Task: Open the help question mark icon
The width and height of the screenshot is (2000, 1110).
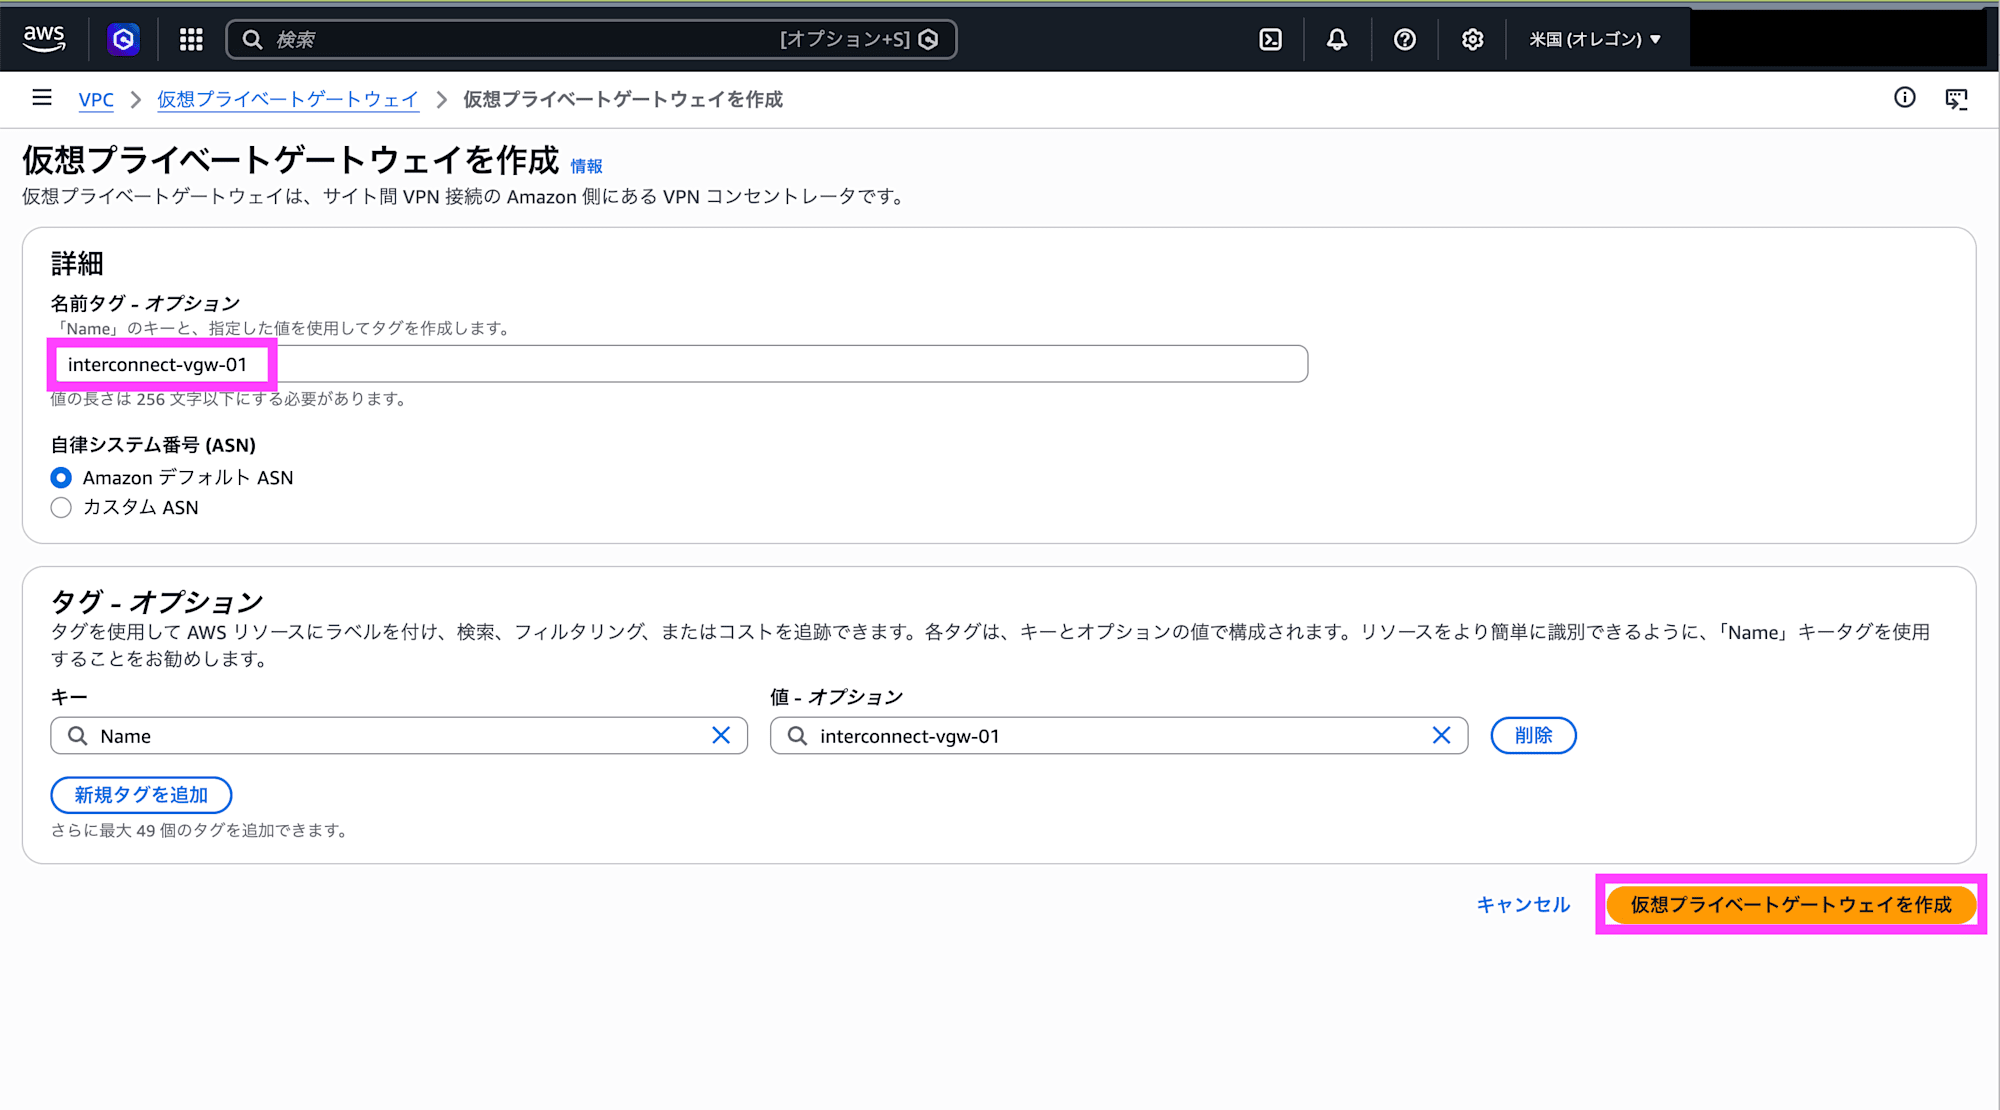Action: pyautogui.click(x=1405, y=39)
